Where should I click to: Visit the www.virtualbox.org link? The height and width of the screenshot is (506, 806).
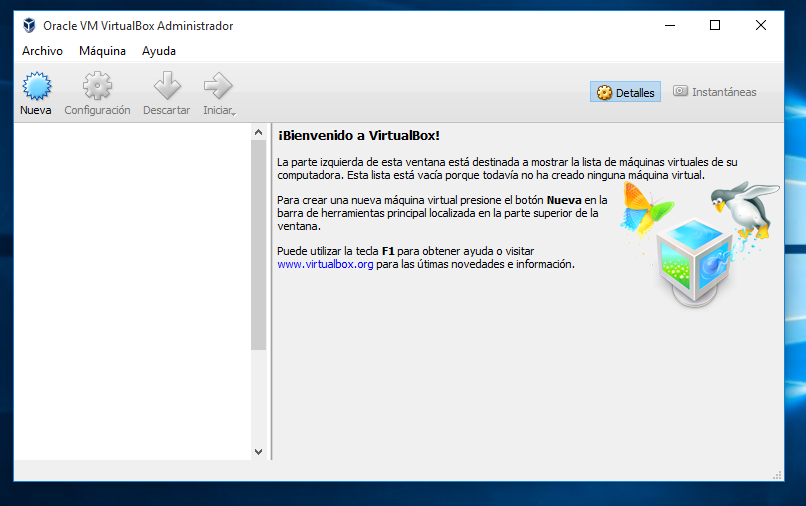[x=325, y=264]
